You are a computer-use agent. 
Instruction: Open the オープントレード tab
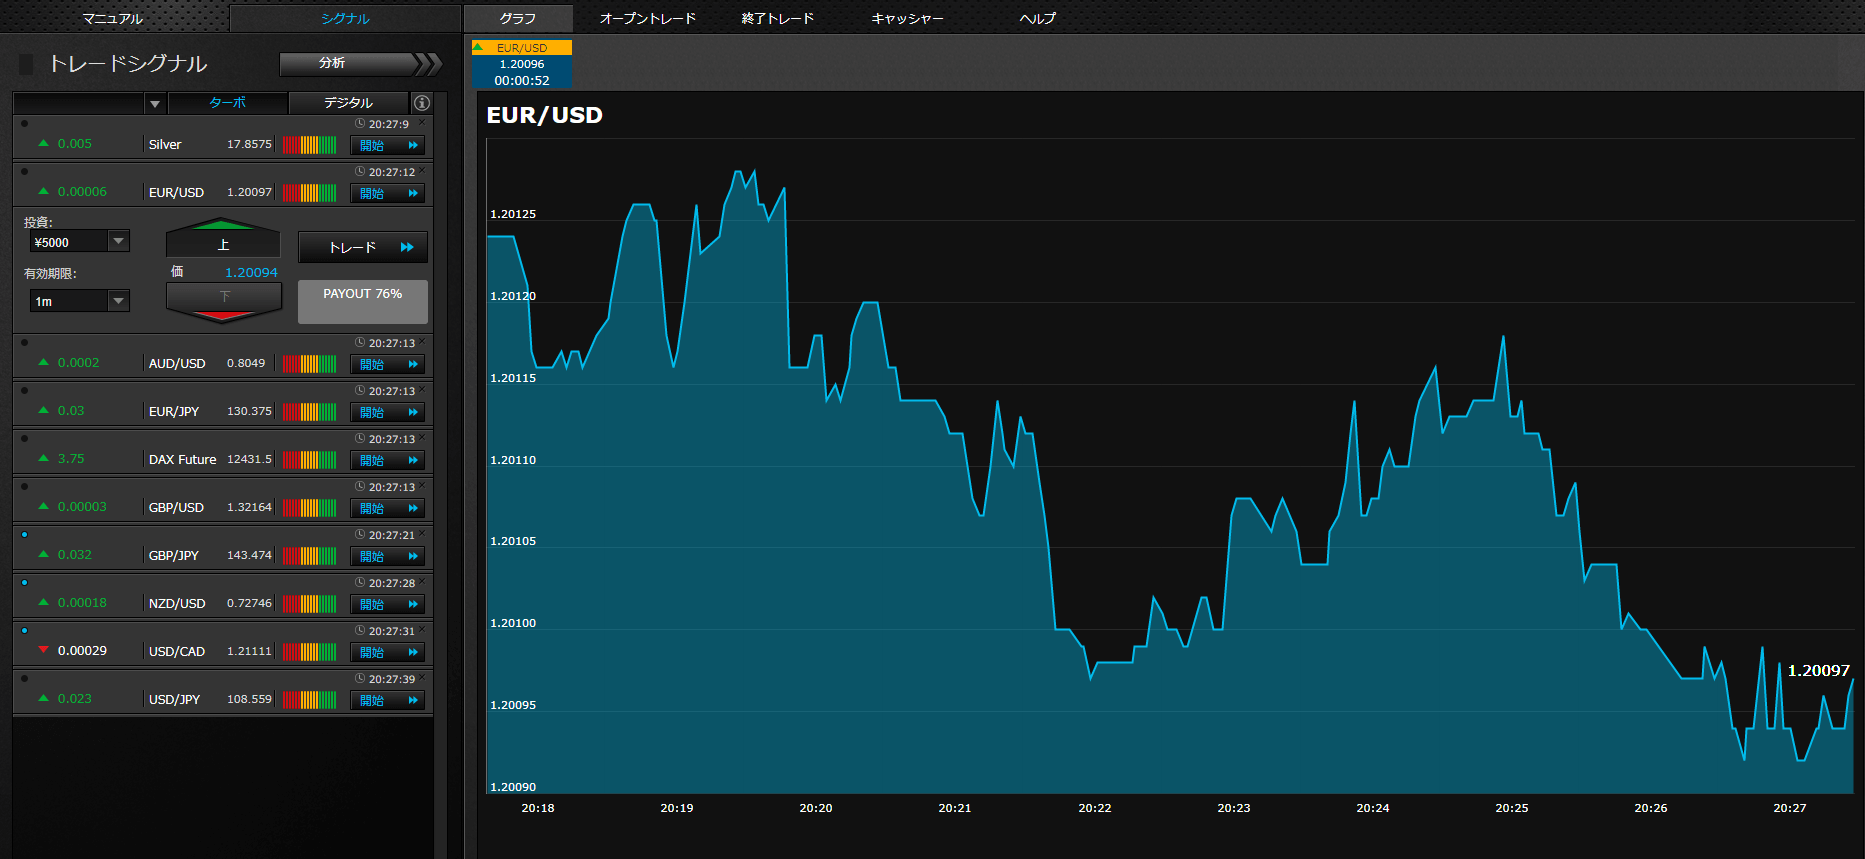pos(648,18)
